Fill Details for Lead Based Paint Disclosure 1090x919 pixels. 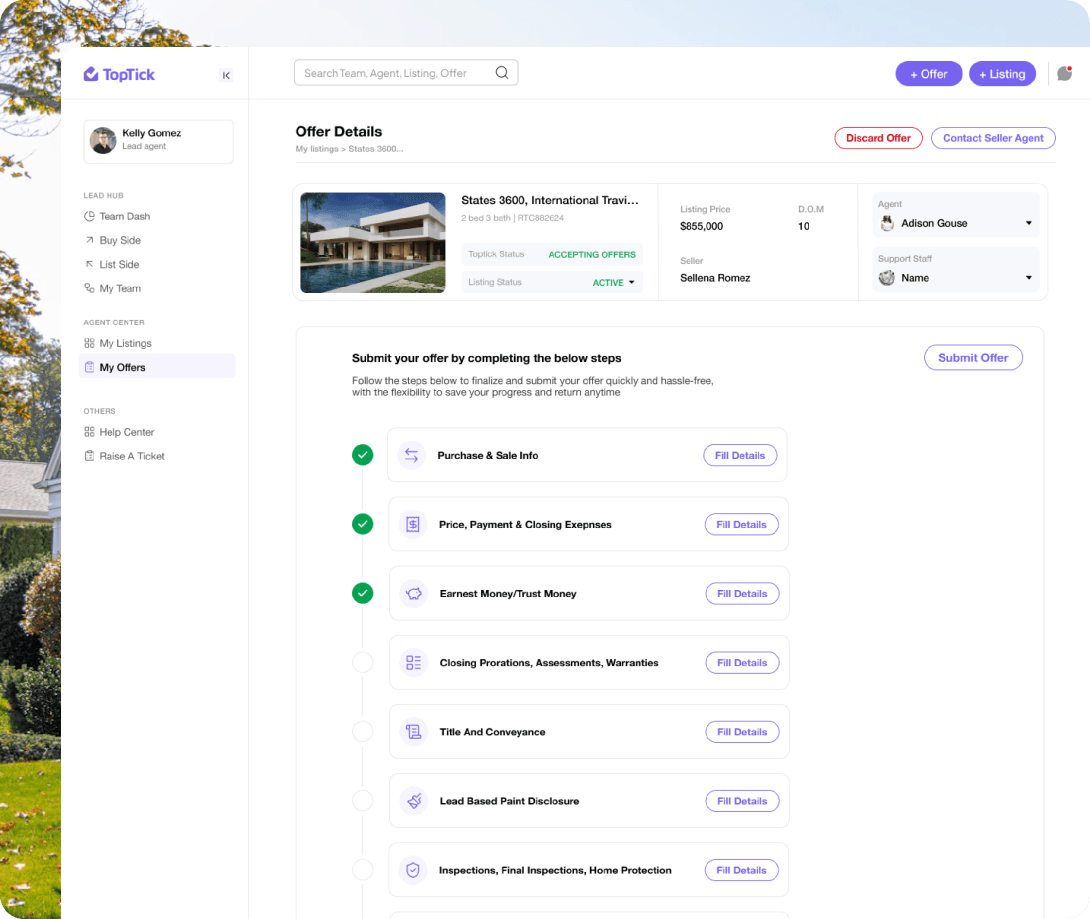coord(742,801)
